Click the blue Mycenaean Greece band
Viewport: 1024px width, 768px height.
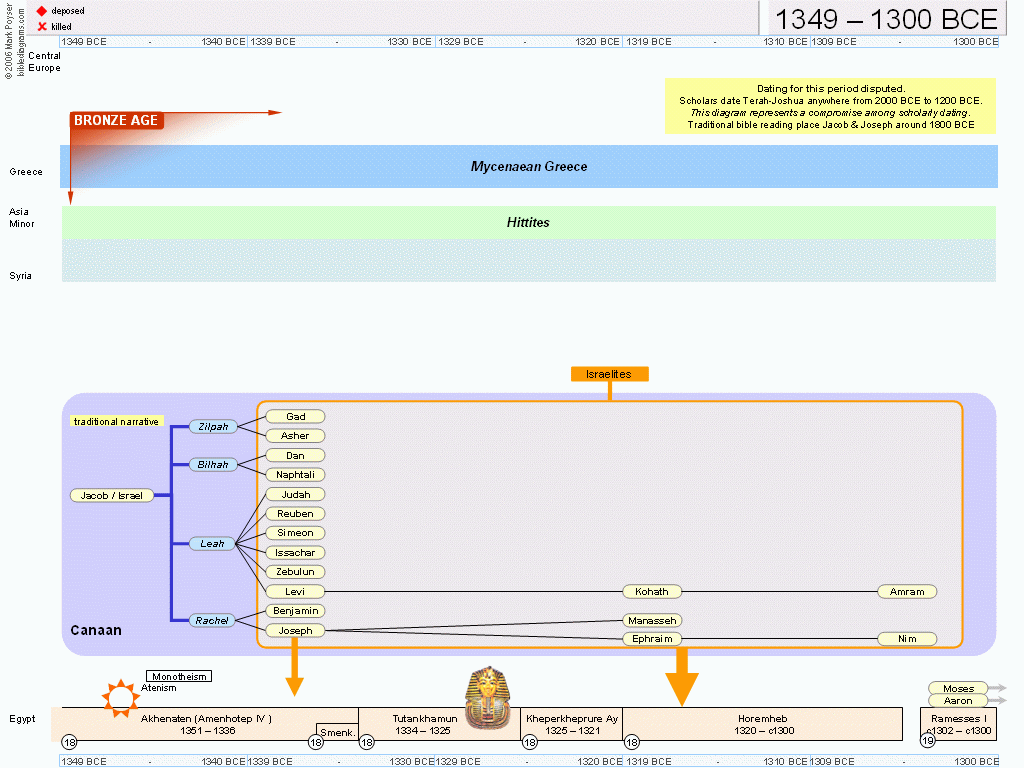(x=529, y=166)
